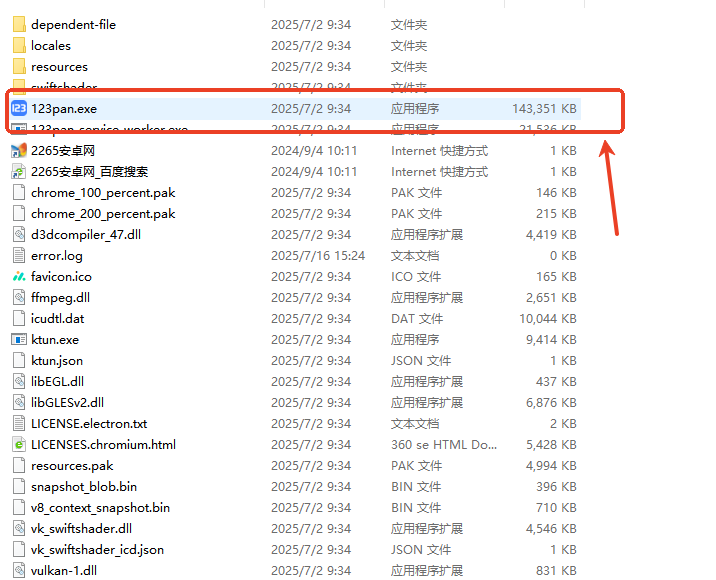Click the 123pan.exe application icon
The width and height of the screenshot is (716, 580).
[19, 109]
